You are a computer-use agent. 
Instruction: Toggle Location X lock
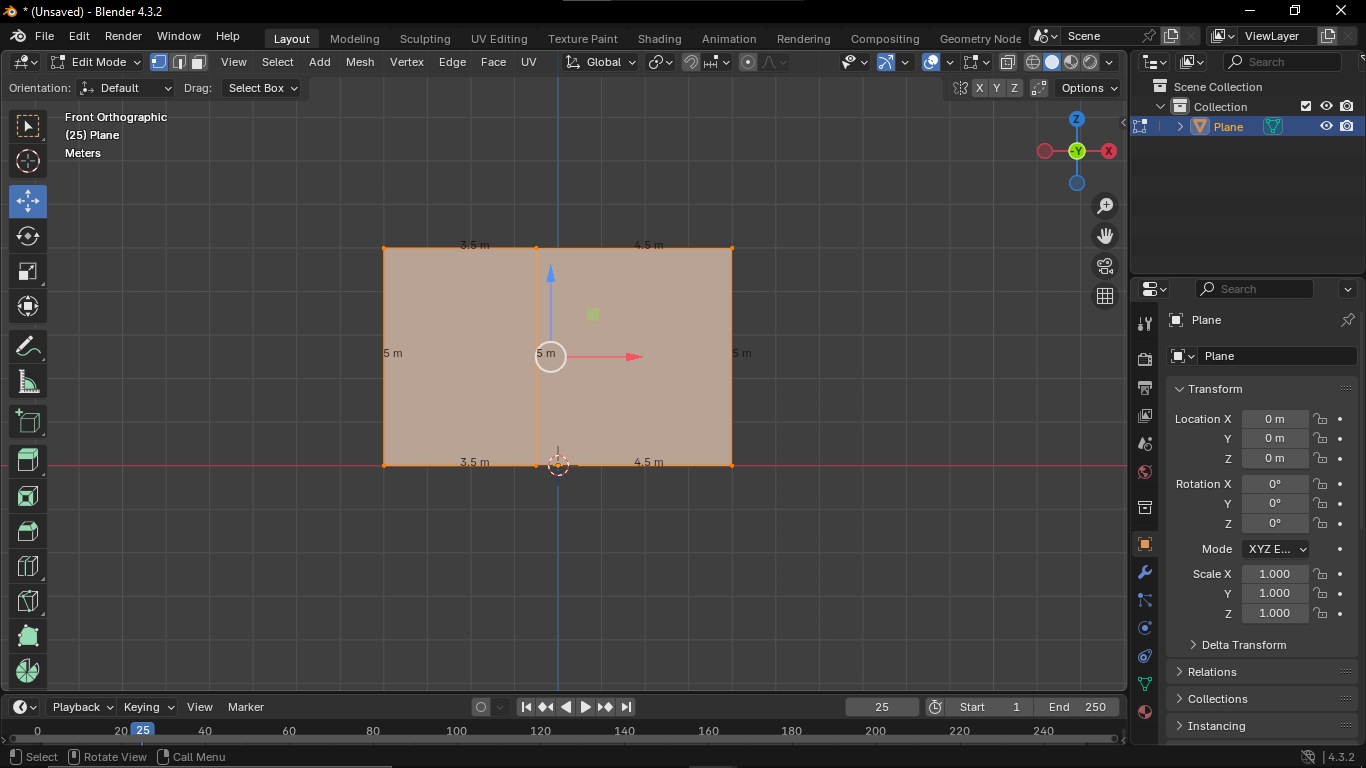click(1320, 419)
